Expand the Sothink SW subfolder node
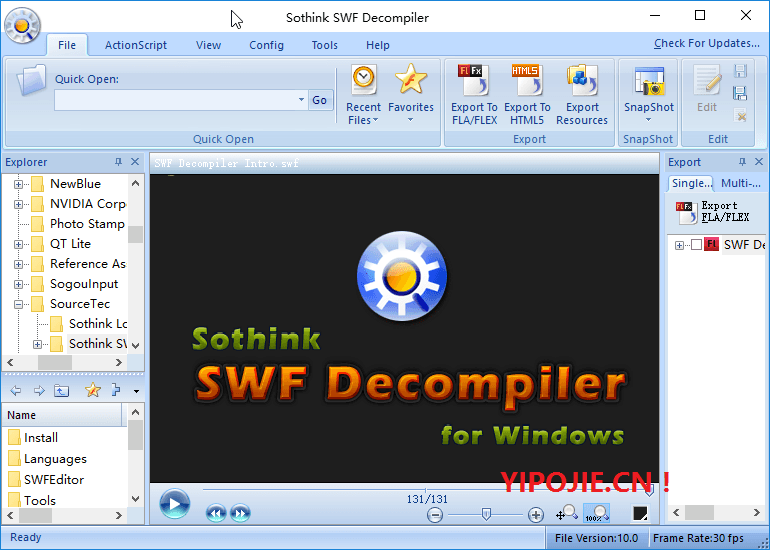This screenshot has width=770, height=550. [37, 345]
